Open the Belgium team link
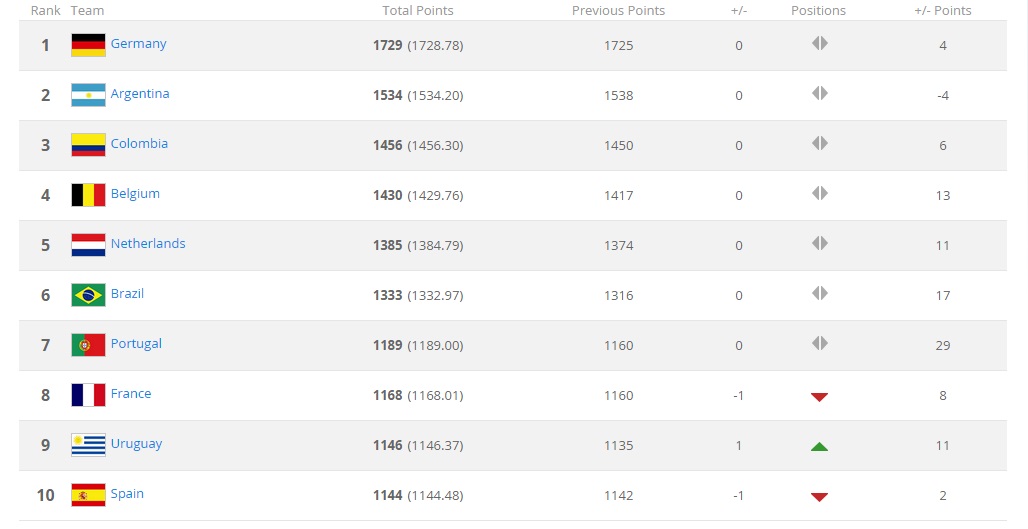Screen dimensions: 1028x529 135,193
